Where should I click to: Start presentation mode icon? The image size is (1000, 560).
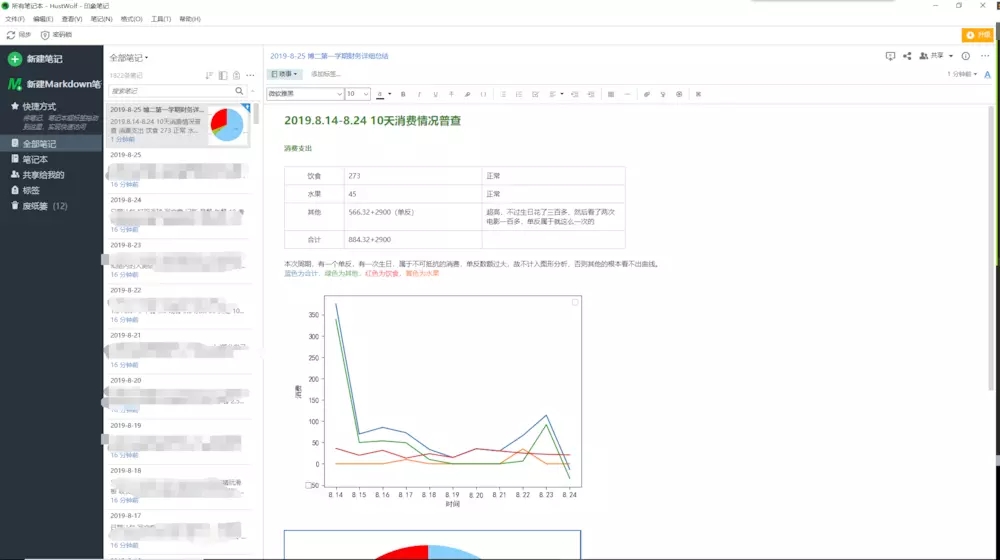point(890,56)
